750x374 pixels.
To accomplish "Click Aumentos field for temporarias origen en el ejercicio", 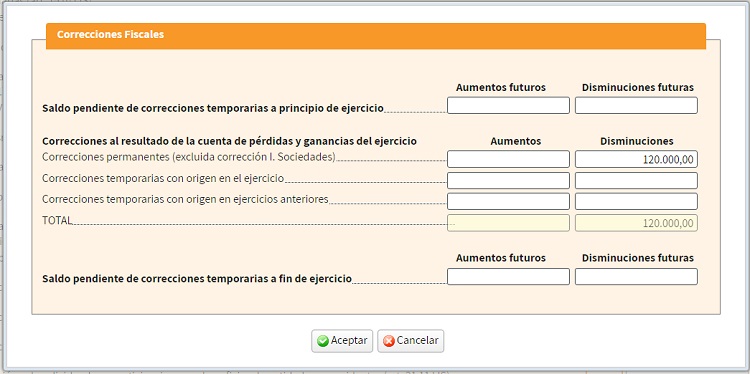I will (x=508, y=181).
